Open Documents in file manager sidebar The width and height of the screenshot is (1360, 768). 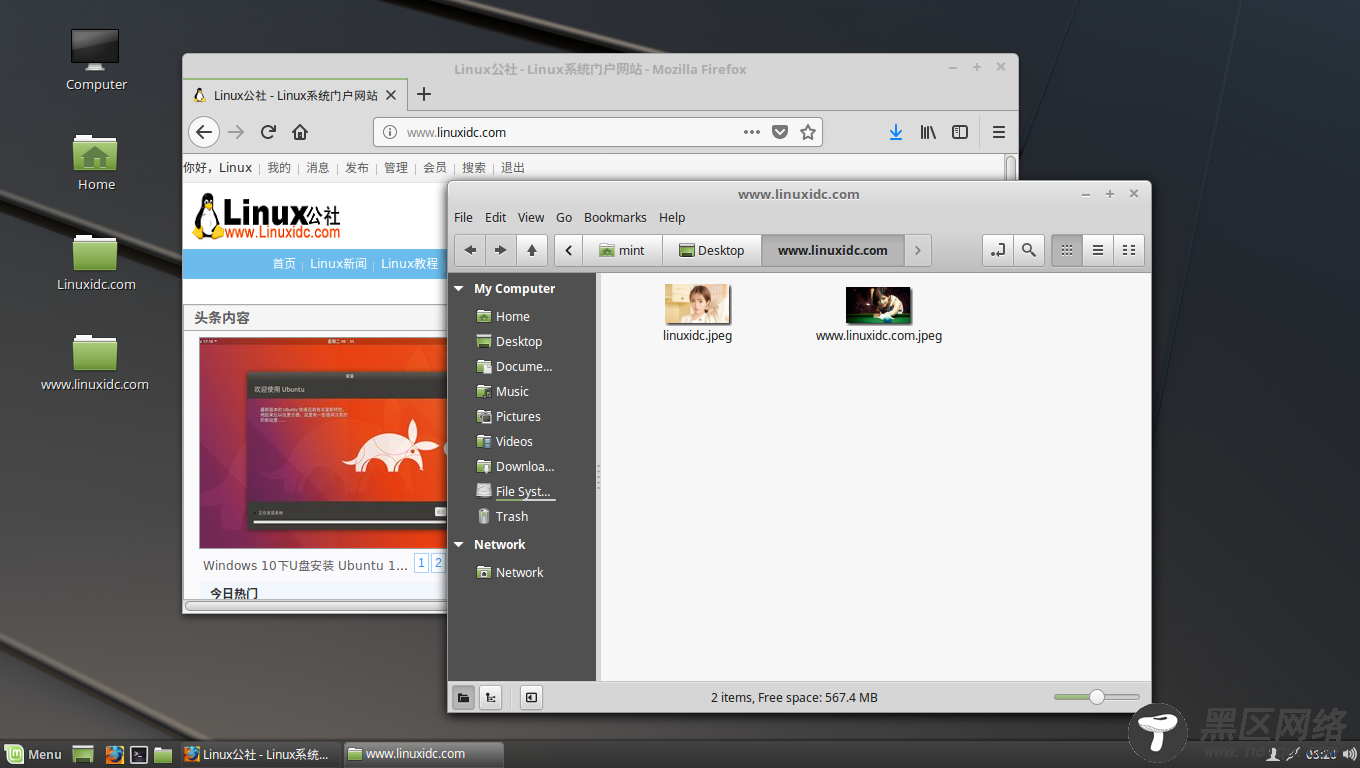tap(515, 366)
